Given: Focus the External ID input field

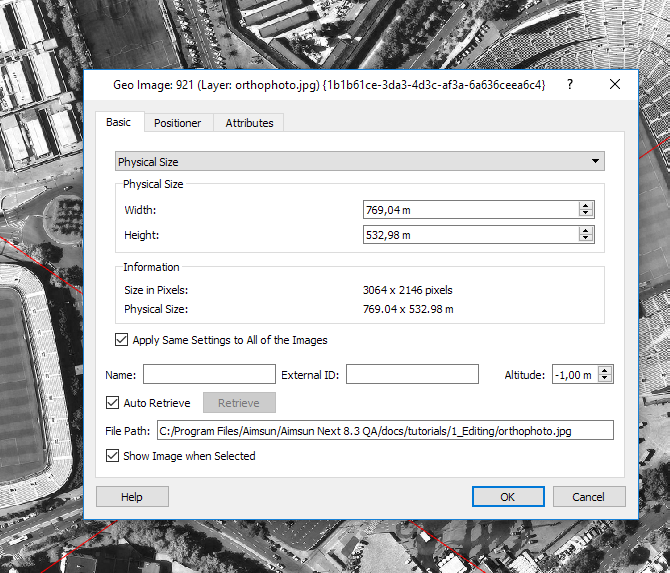Looking at the screenshot, I should [x=415, y=375].
